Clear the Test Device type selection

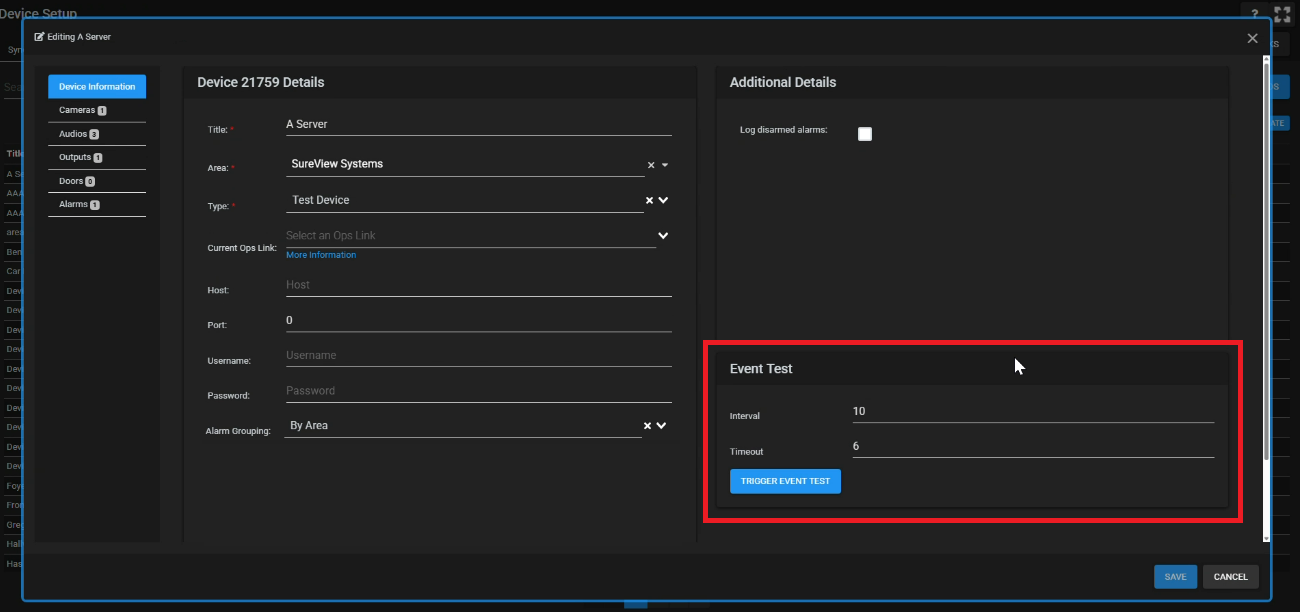click(x=649, y=200)
